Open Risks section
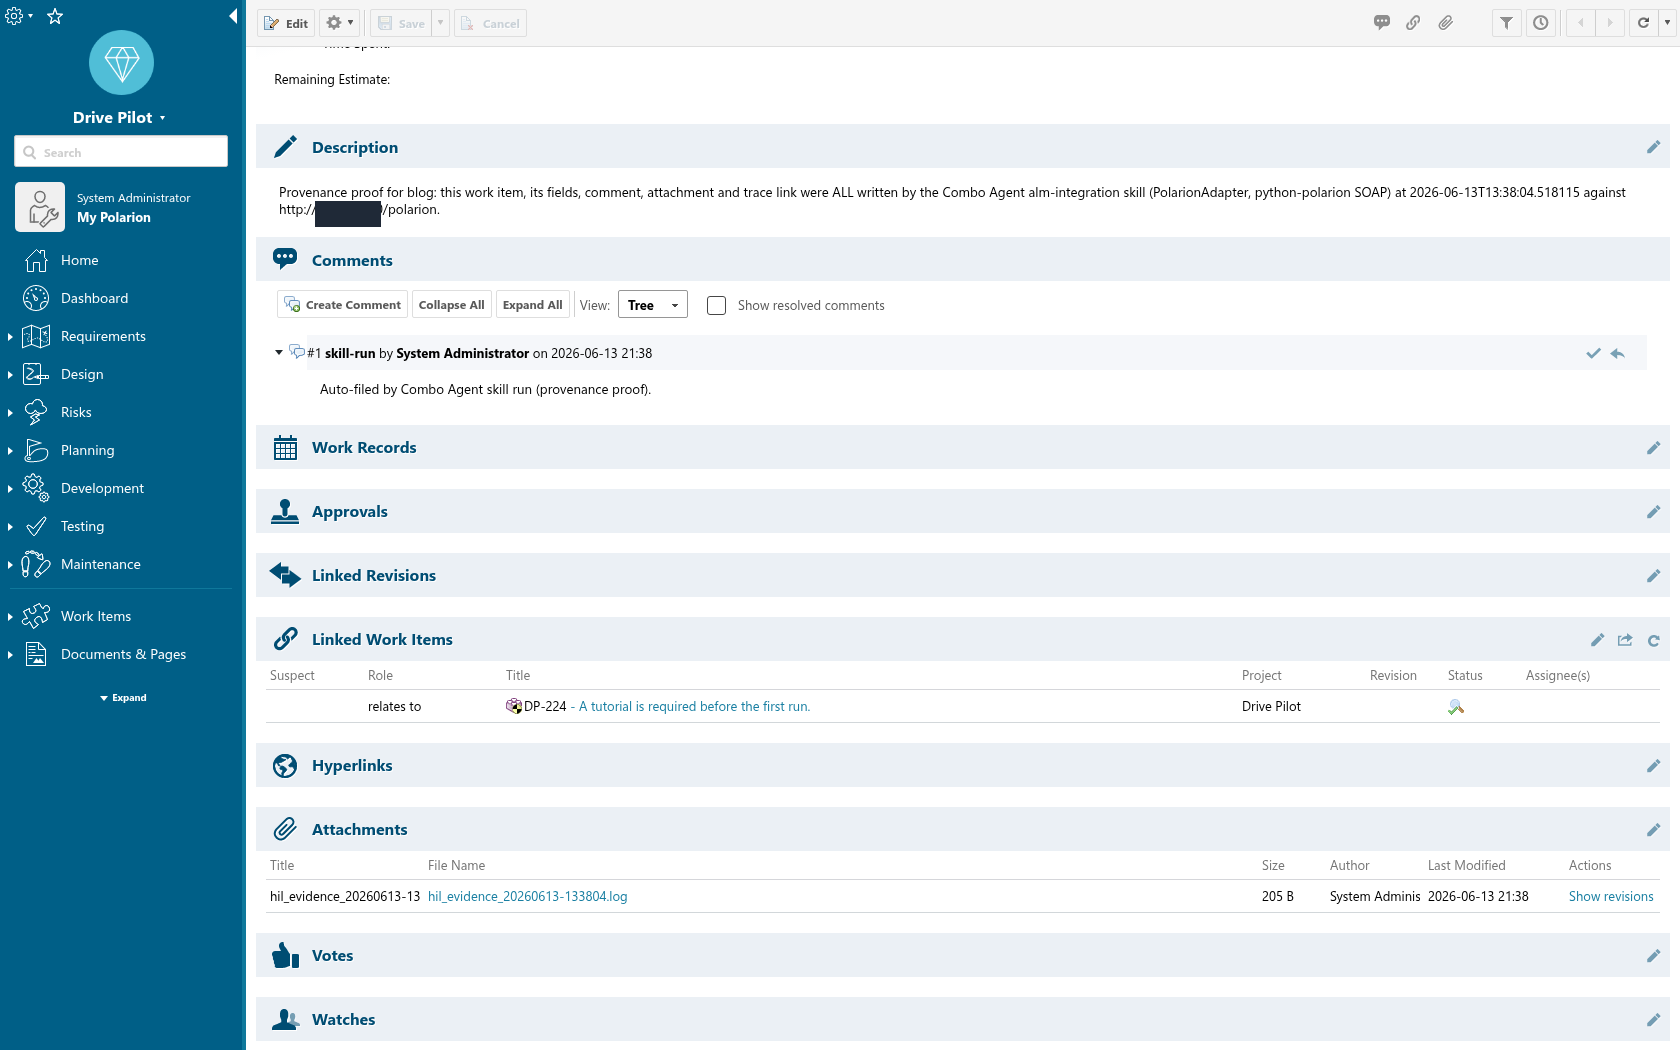The image size is (1680, 1050). (x=76, y=412)
